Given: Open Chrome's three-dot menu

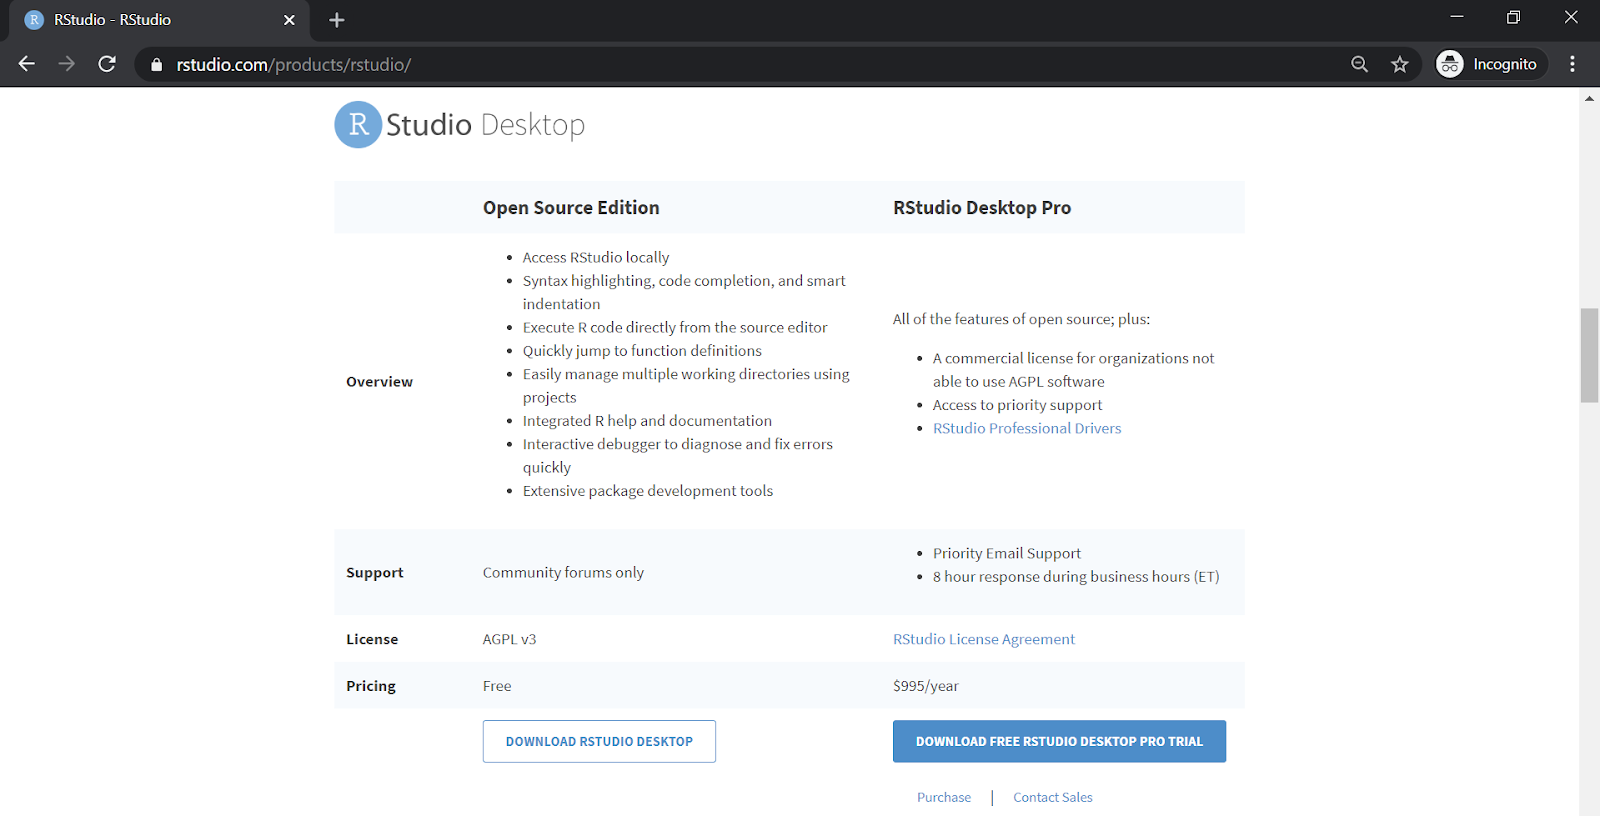Looking at the screenshot, I should pos(1572,64).
